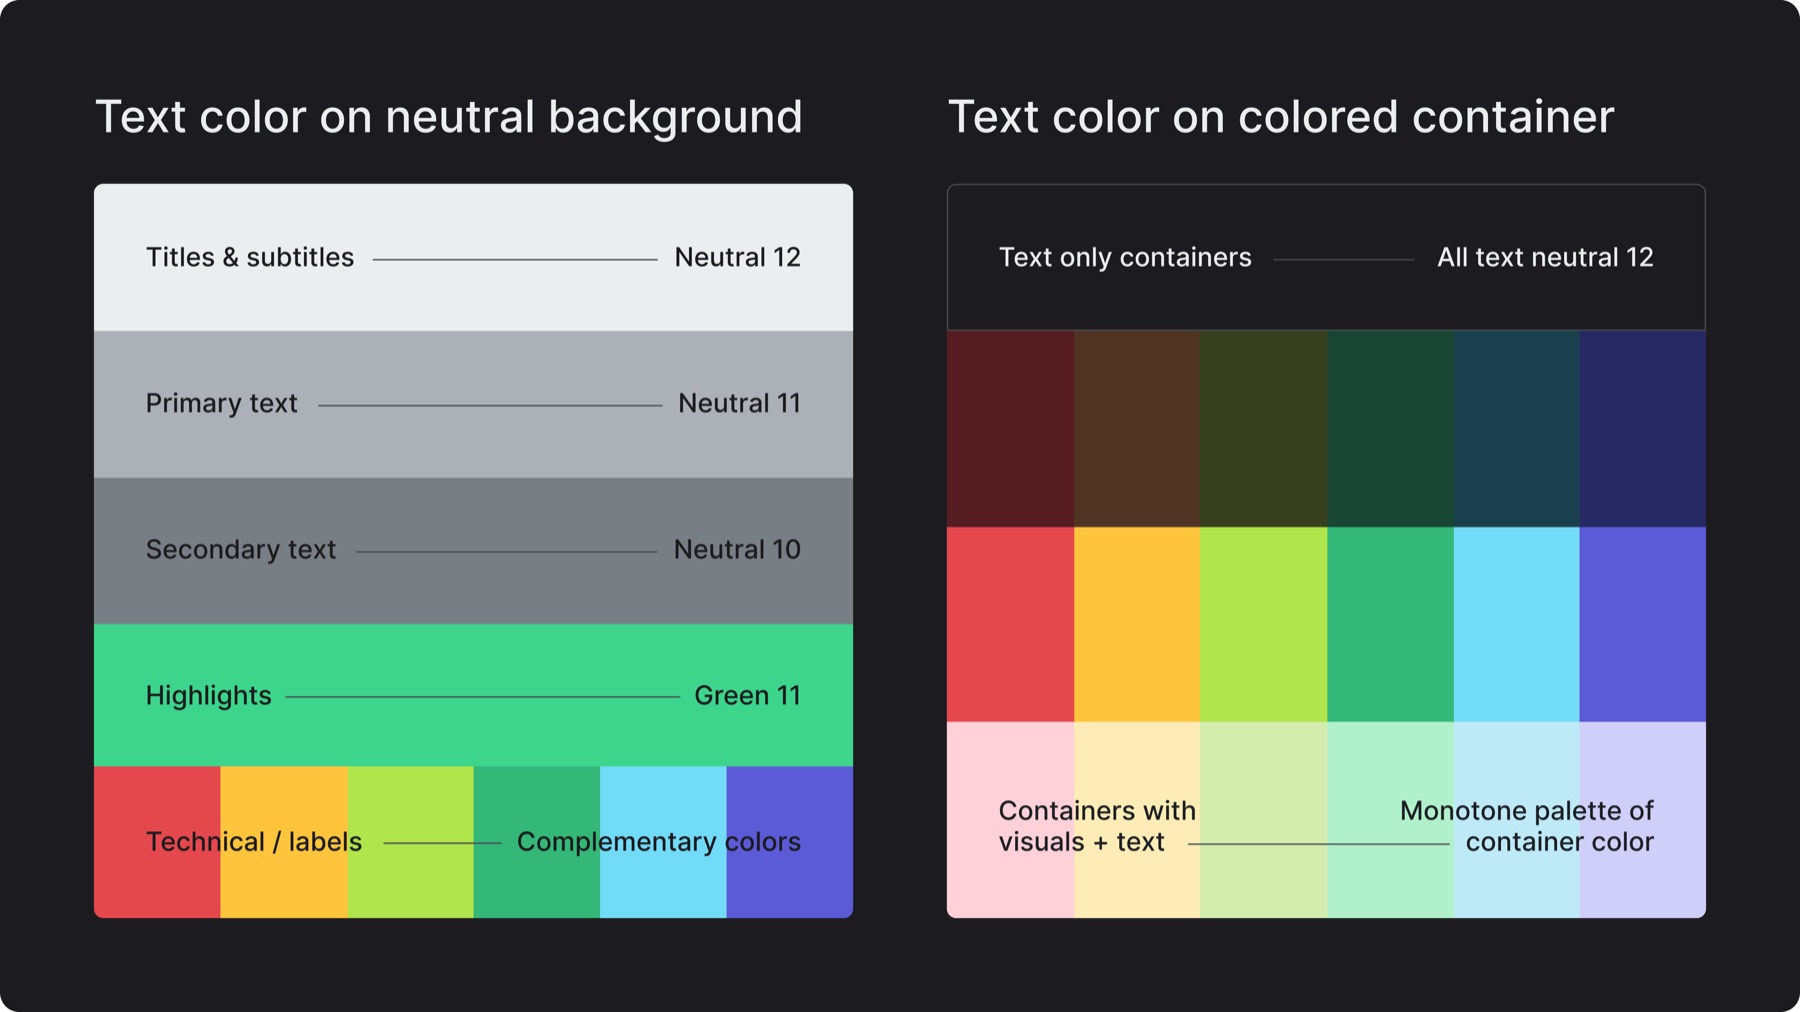The width and height of the screenshot is (1800, 1012).
Task: Choose the dark forest green swatch
Action: pyautogui.click(x=1390, y=428)
